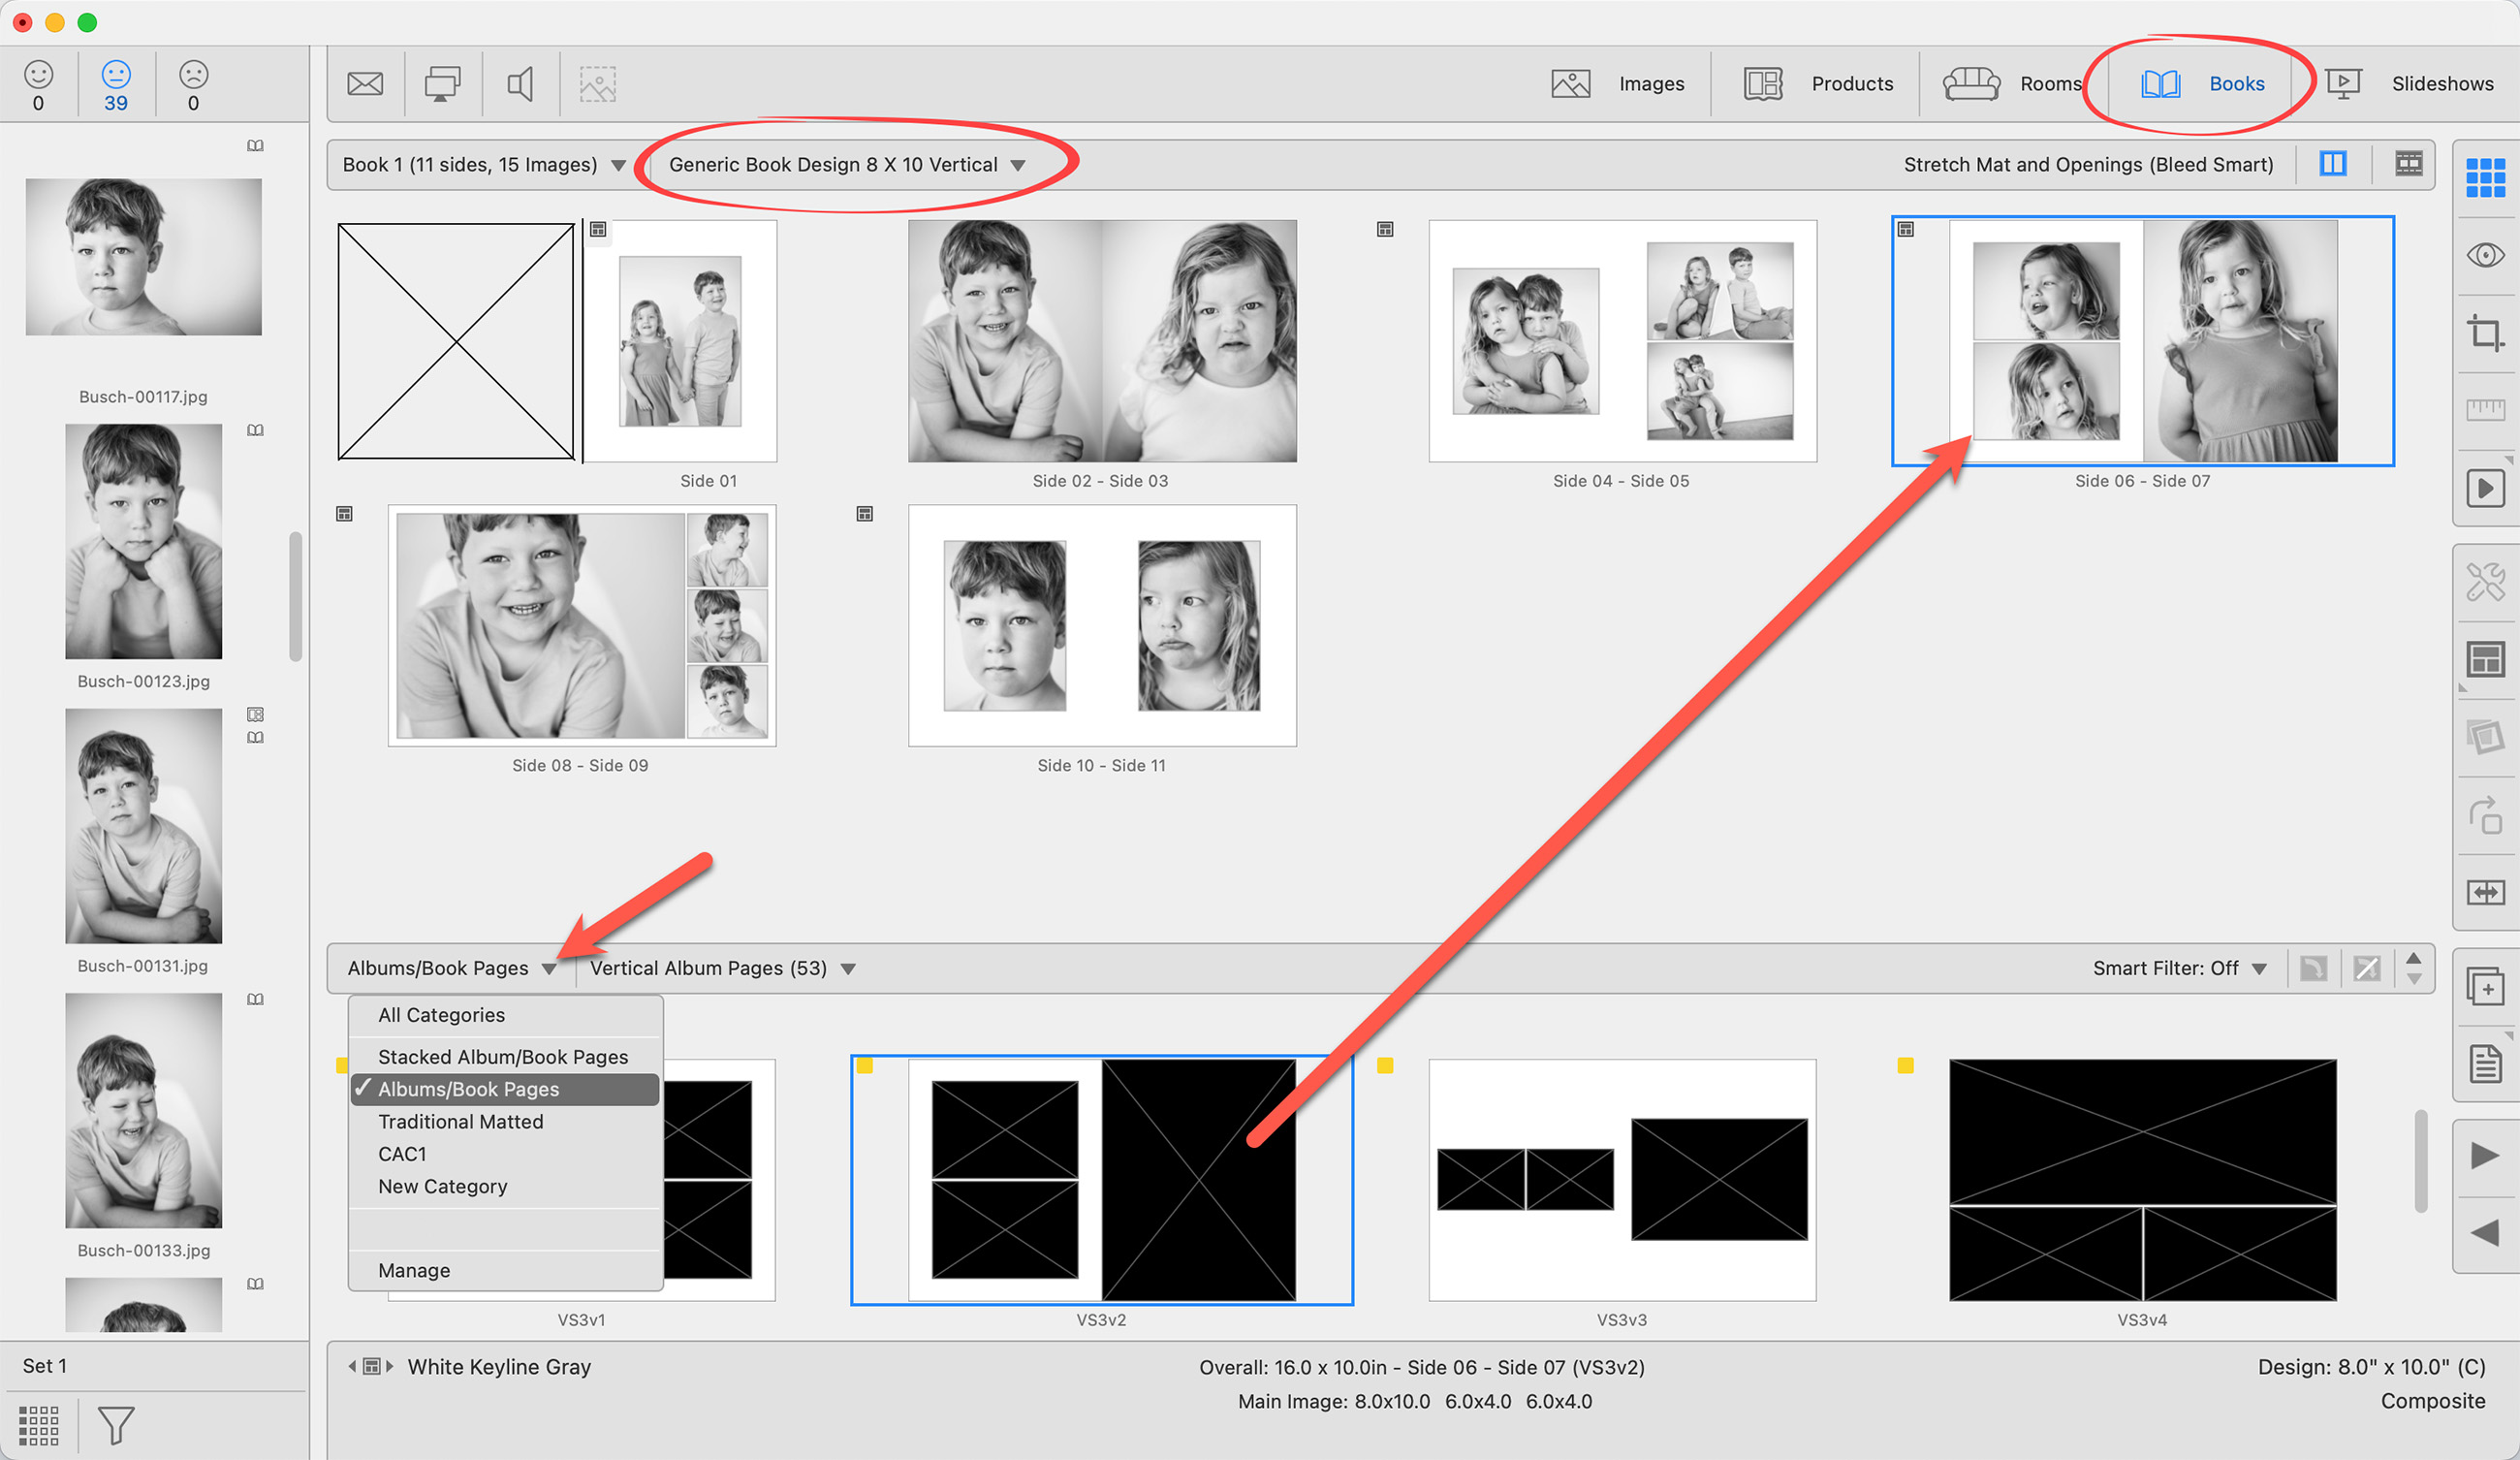Choose Traditional Matted from category menu
Screen dimensions: 2520x1460
coord(460,1122)
